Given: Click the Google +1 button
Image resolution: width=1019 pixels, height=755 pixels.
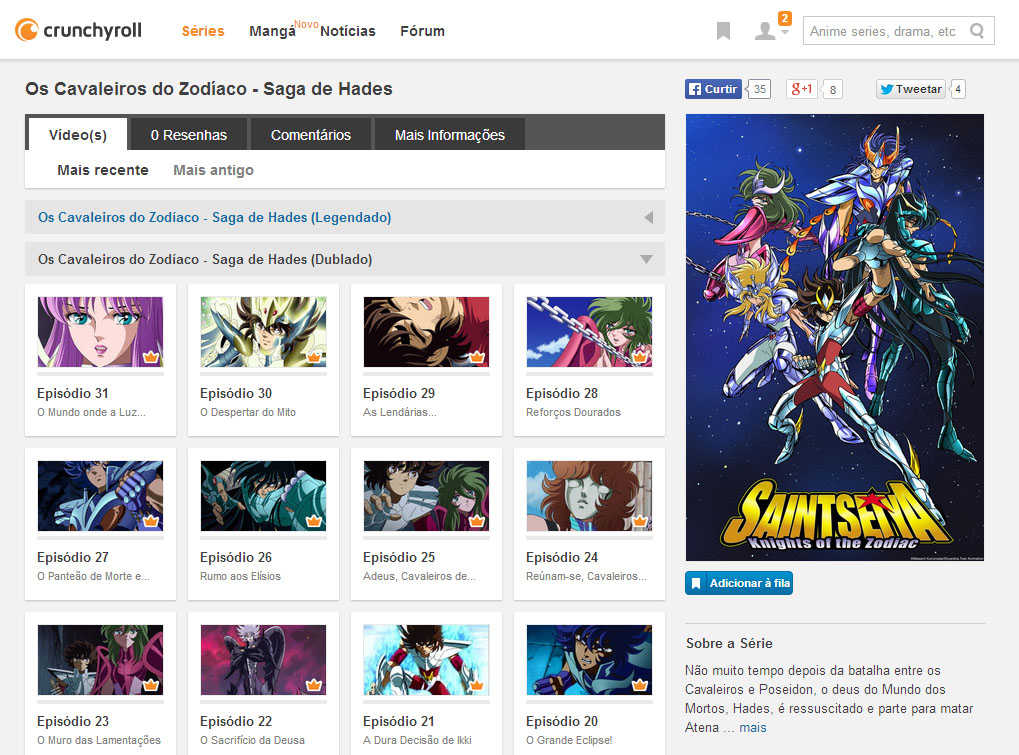Looking at the screenshot, I should coord(801,89).
